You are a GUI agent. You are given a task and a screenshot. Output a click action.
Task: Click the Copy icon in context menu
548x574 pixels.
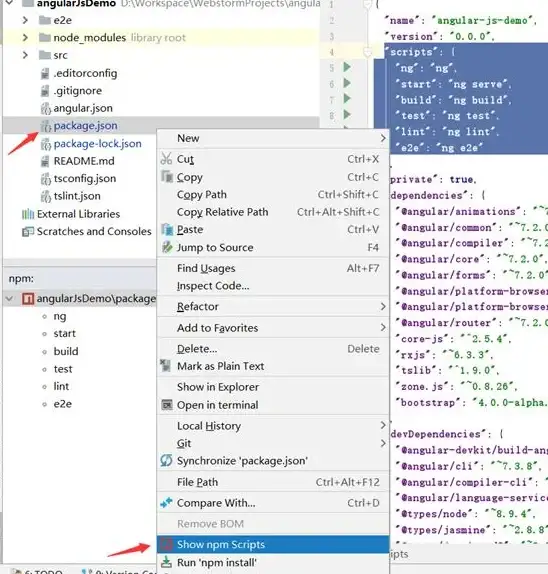(167, 177)
